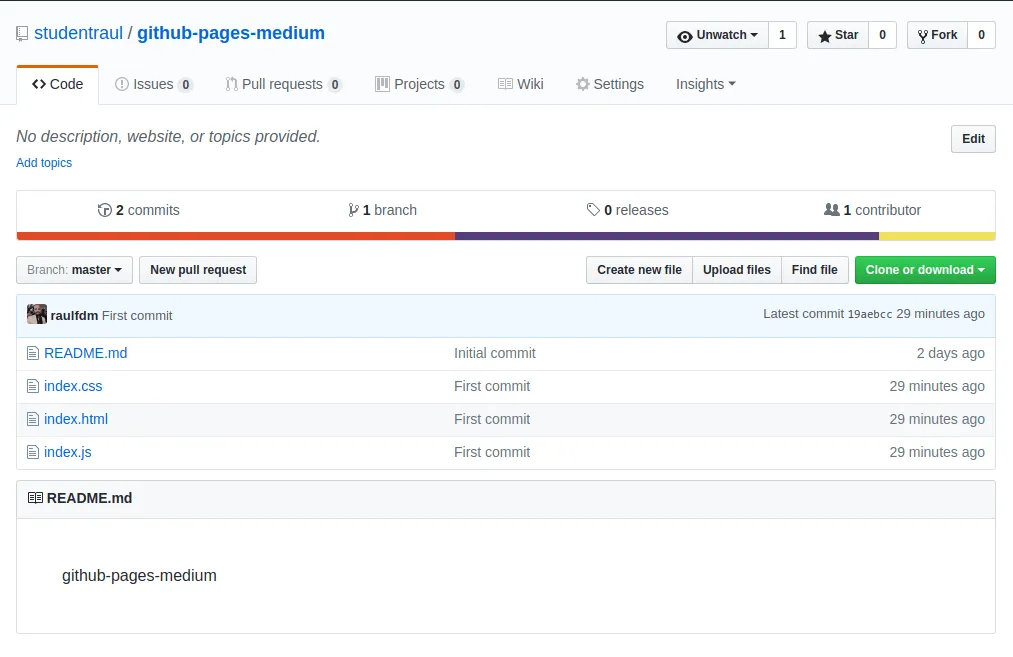Click the commits history clock icon
1013x657 pixels.
point(105,210)
